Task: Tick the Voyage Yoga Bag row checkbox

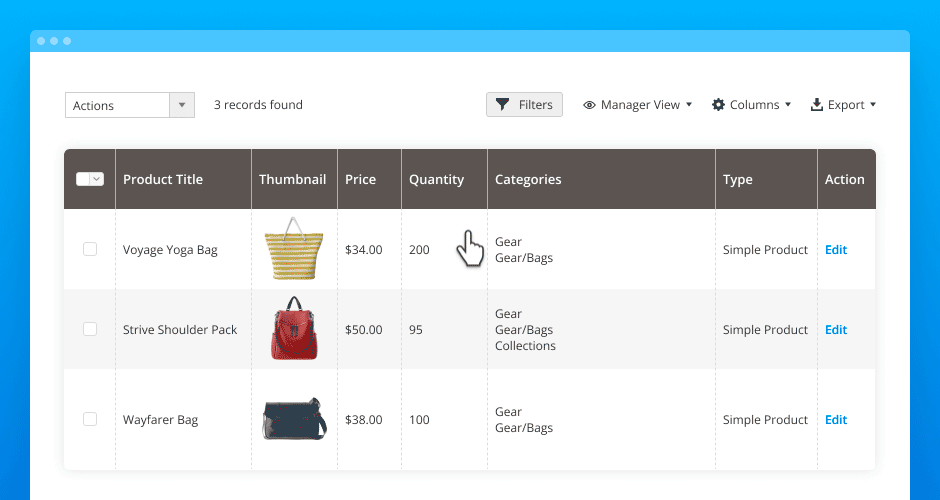Action: [90, 249]
